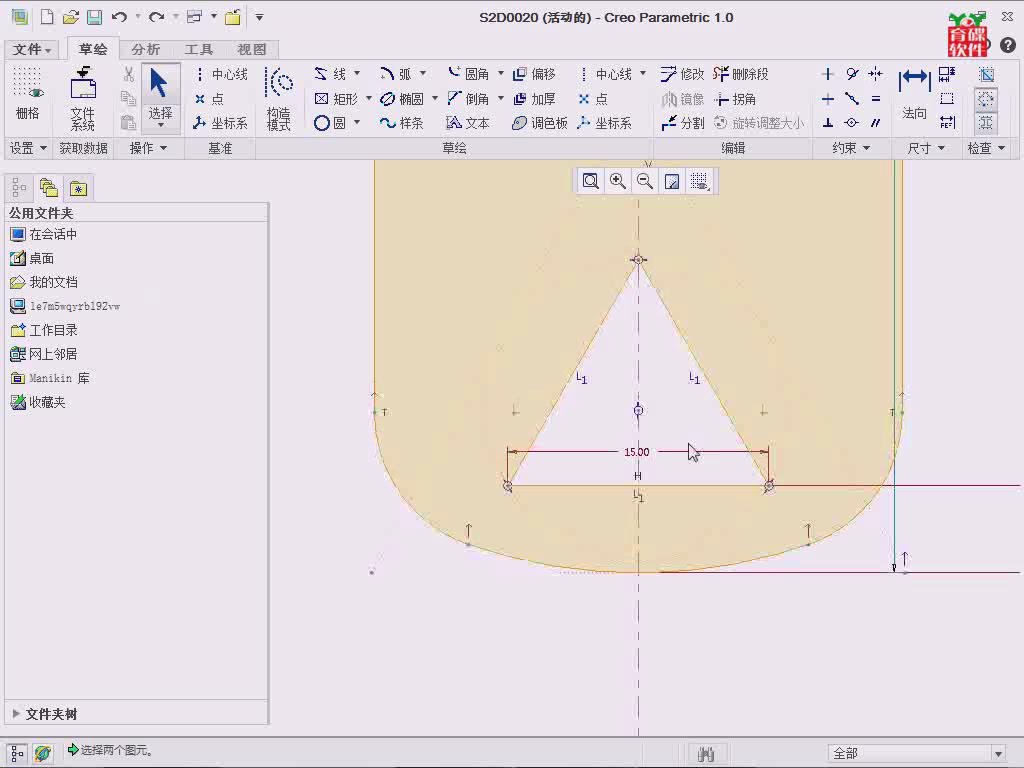
Task: Select the 文本 text tool
Action: (x=468, y=123)
